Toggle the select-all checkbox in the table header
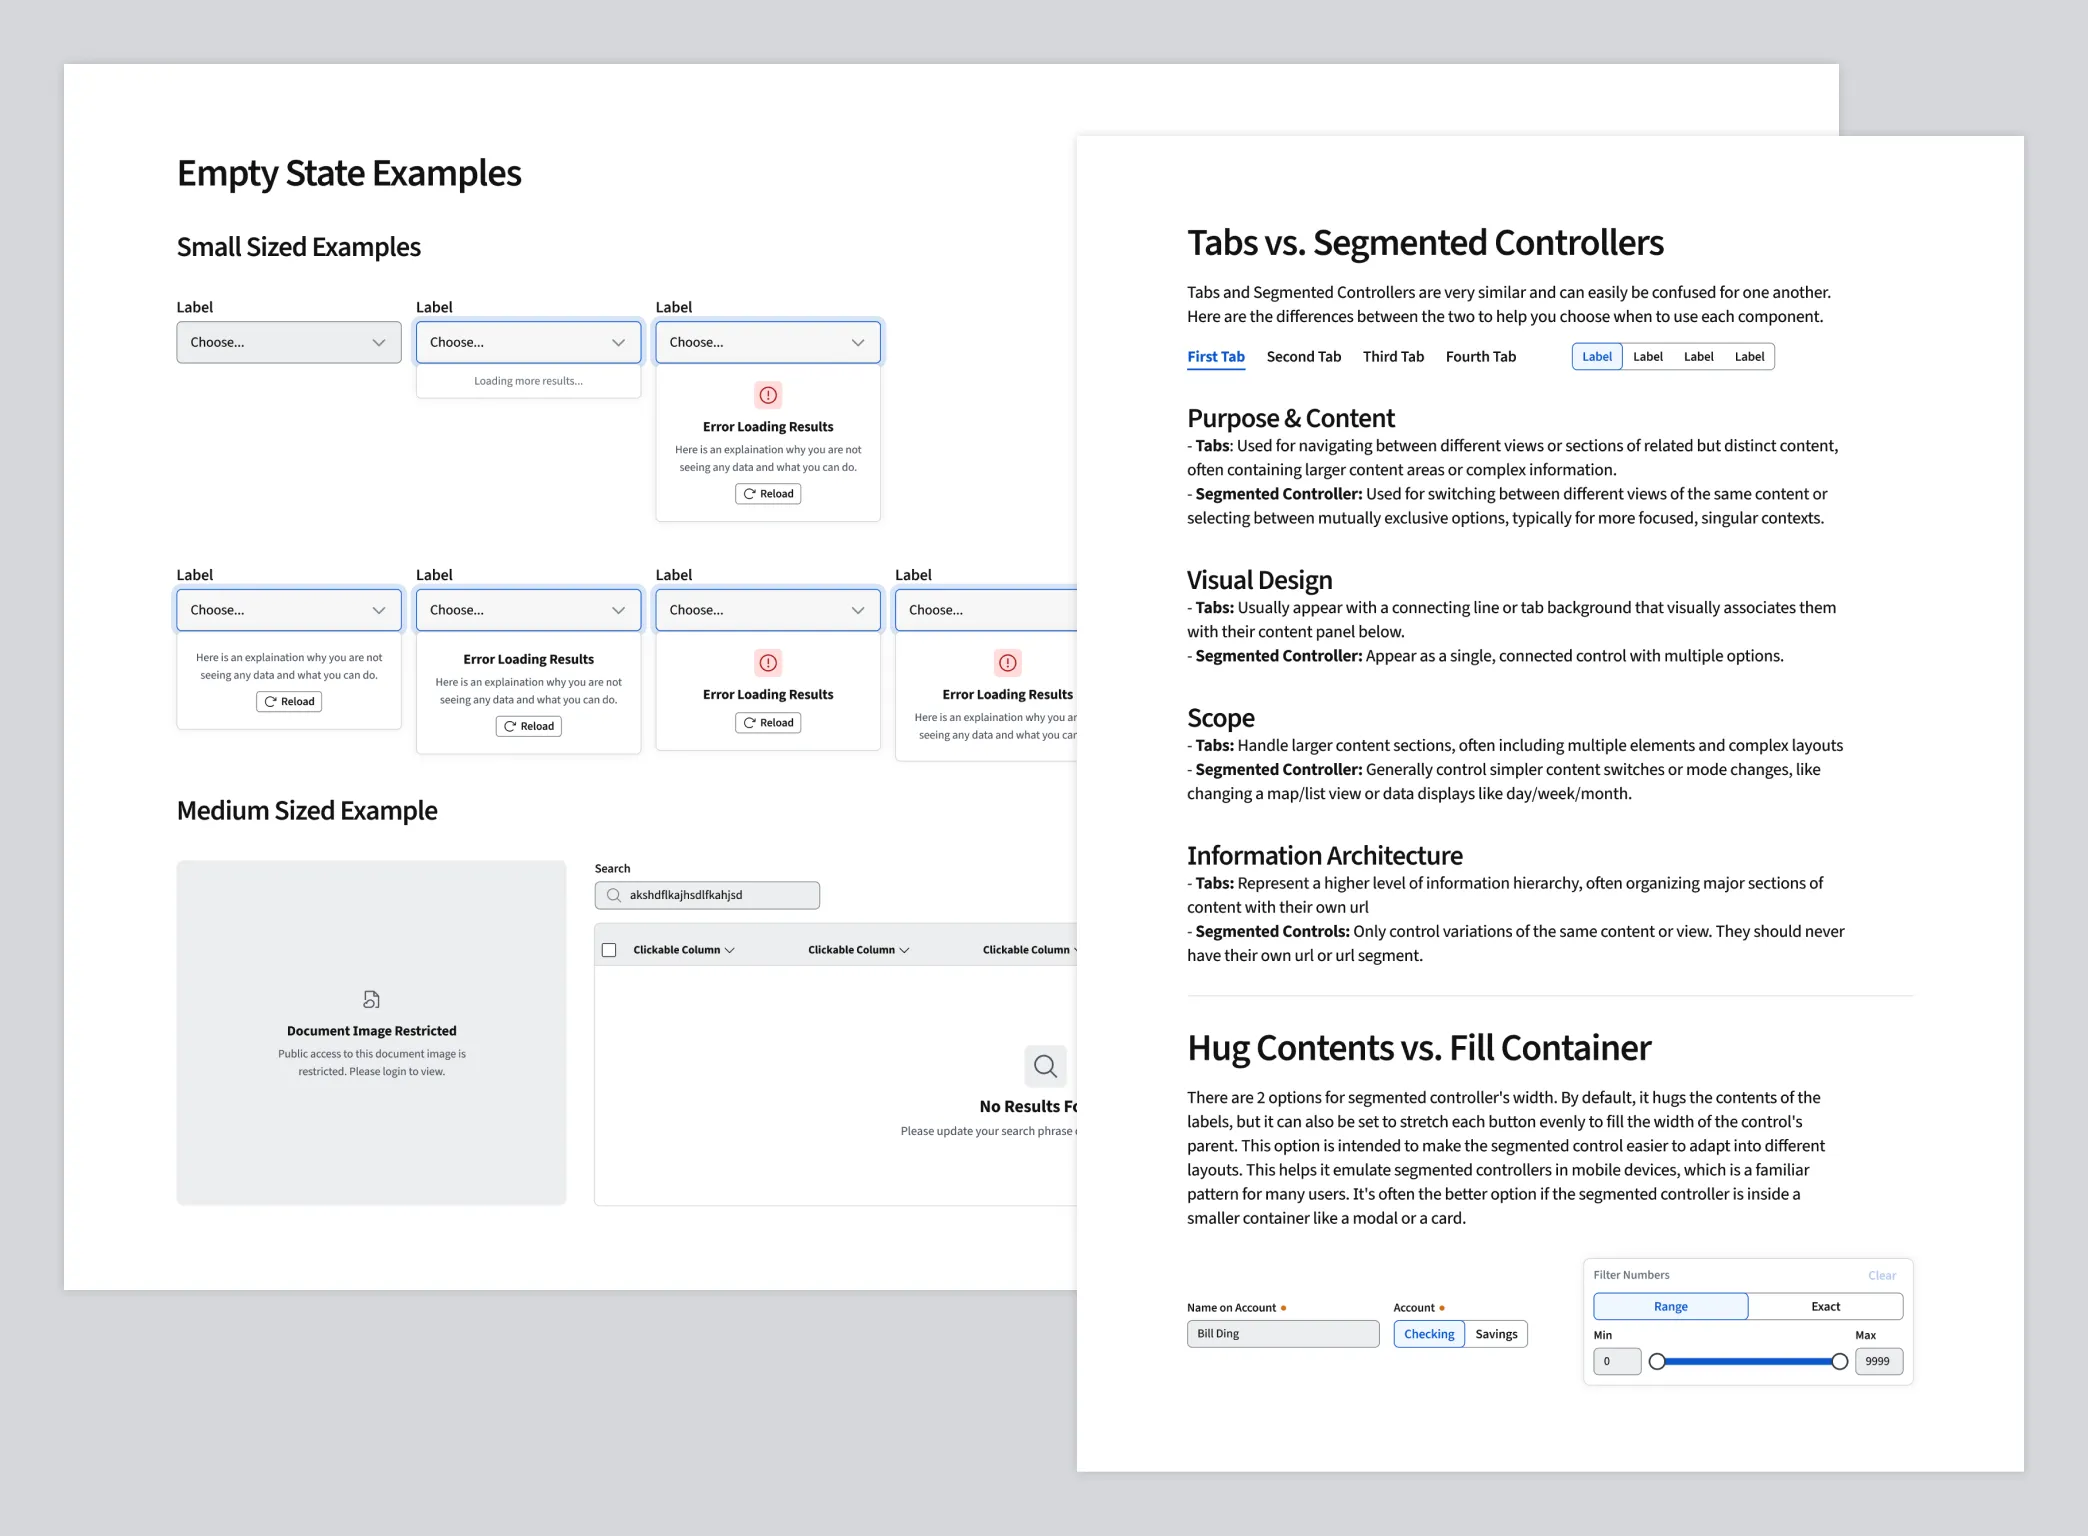 pyautogui.click(x=609, y=948)
